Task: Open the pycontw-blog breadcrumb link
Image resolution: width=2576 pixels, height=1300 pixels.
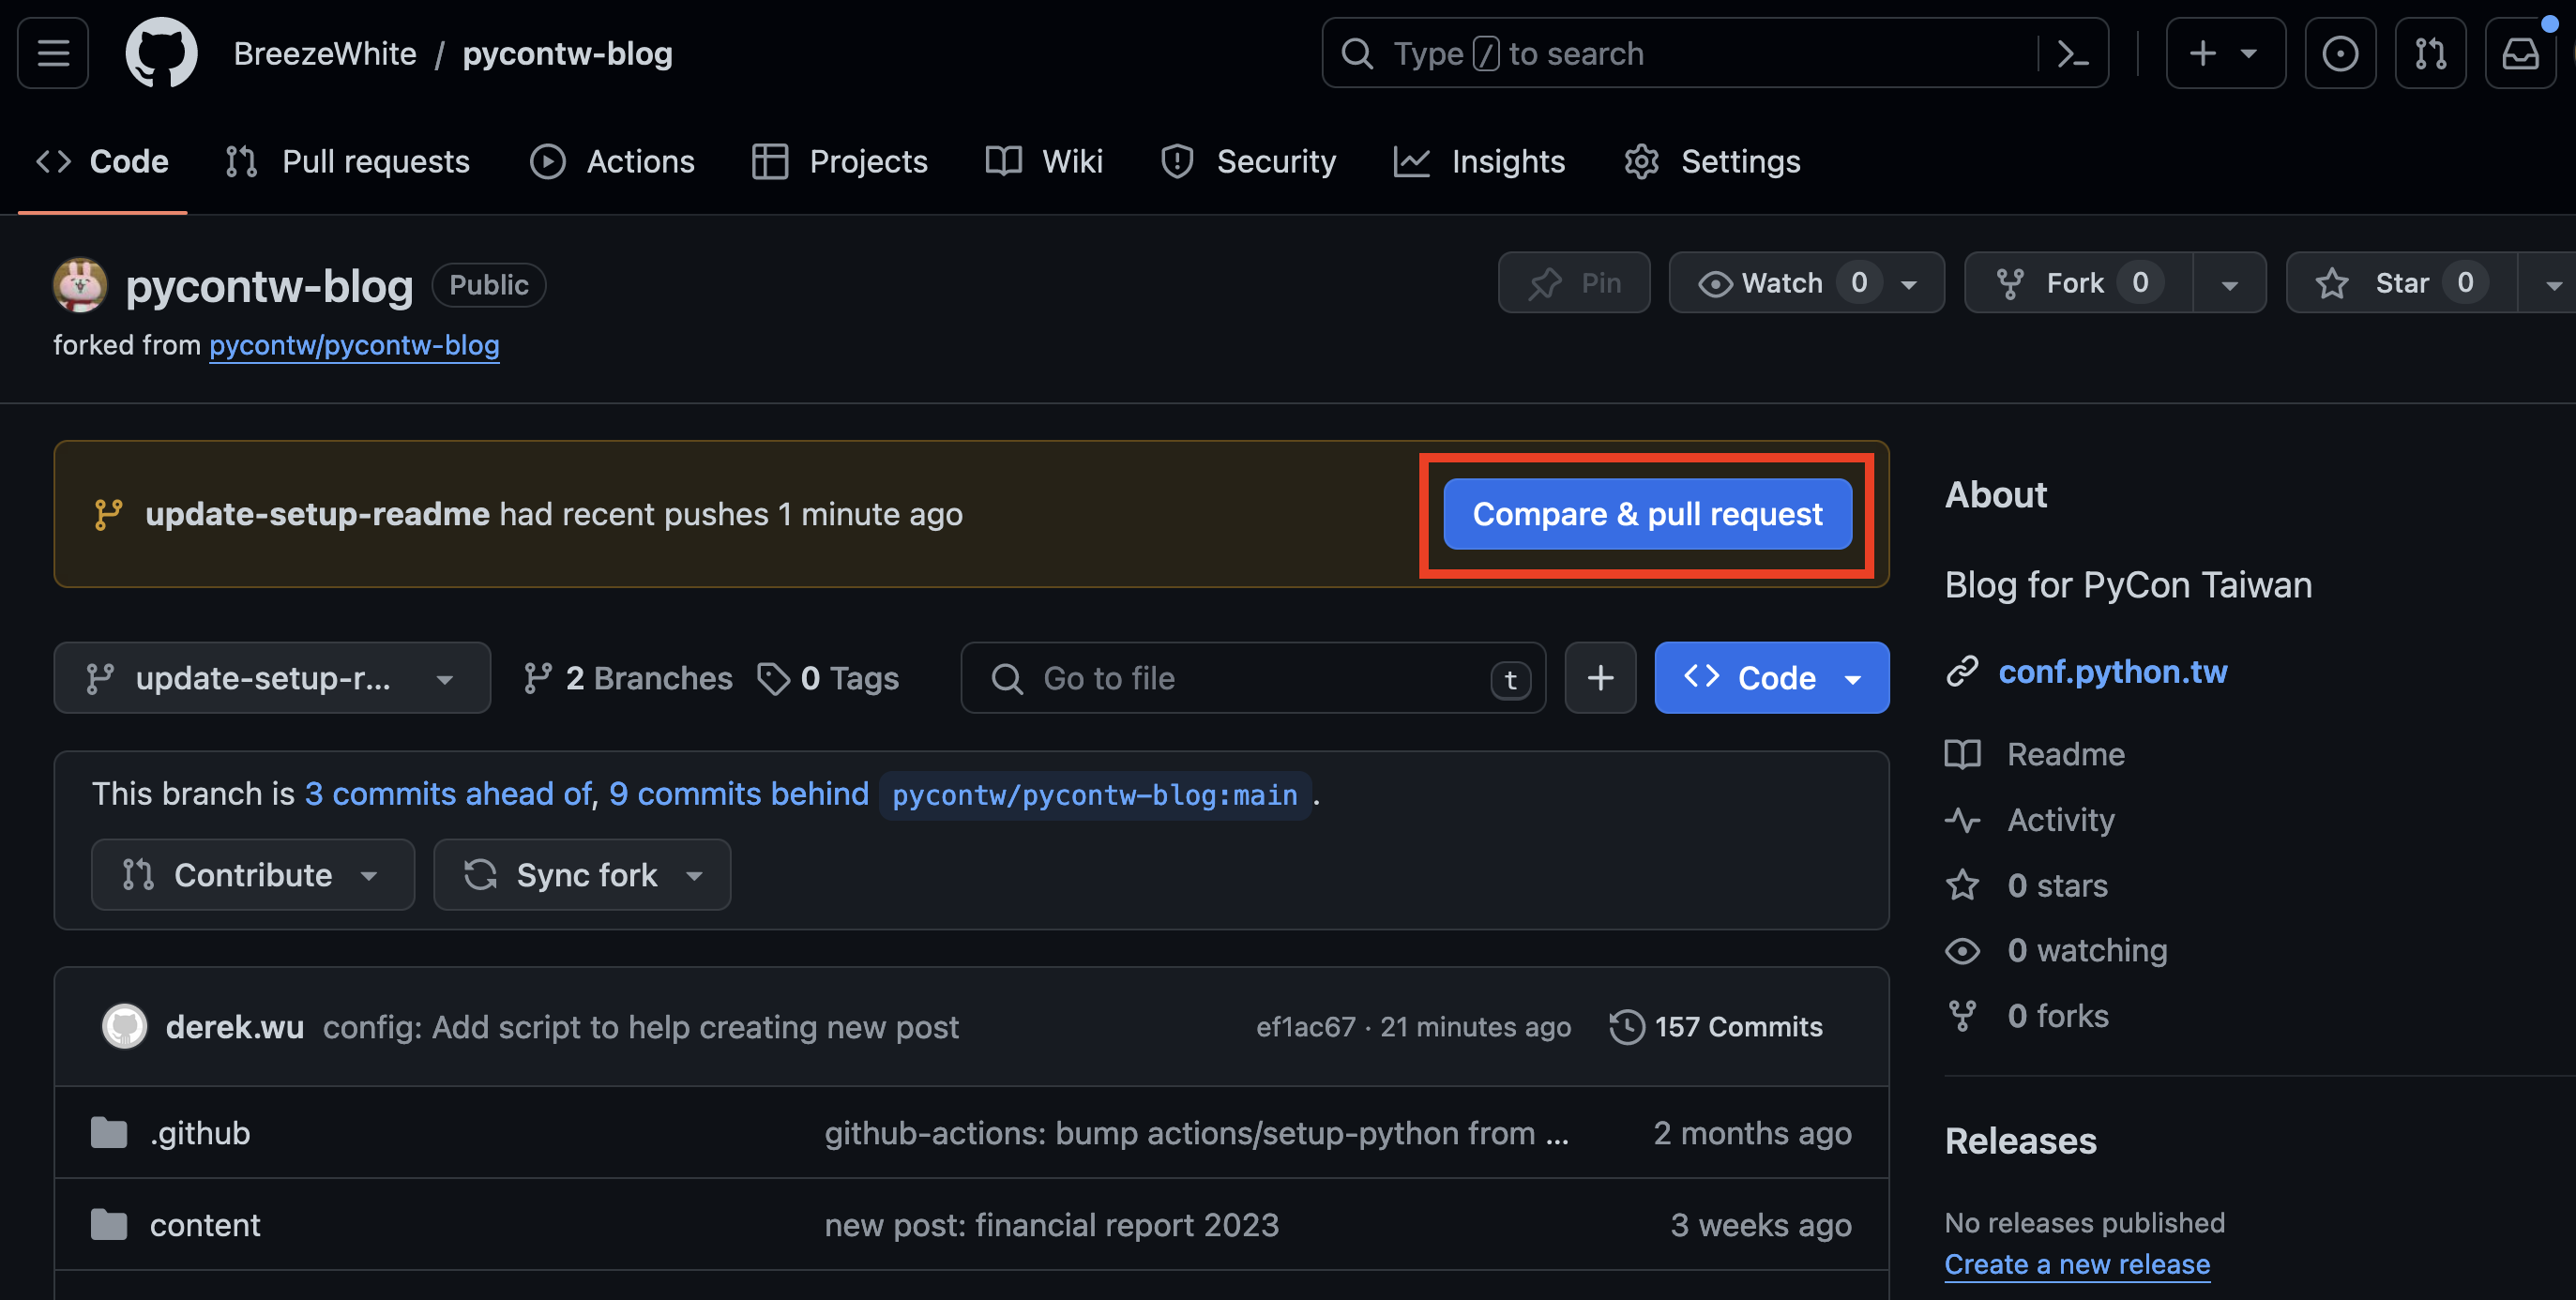Action: coord(567,53)
